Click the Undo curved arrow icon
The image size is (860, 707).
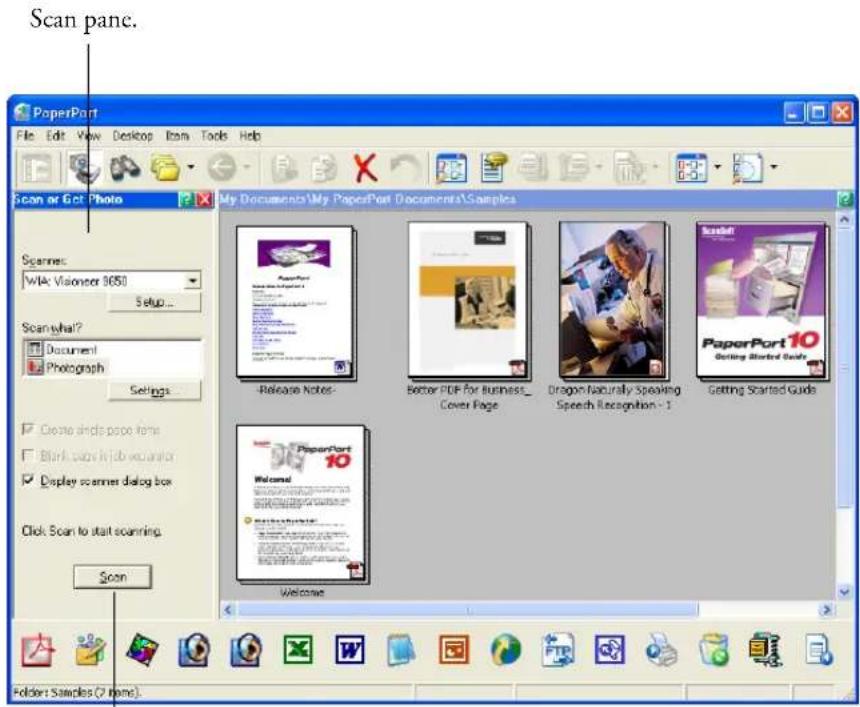click(x=404, y=167)
